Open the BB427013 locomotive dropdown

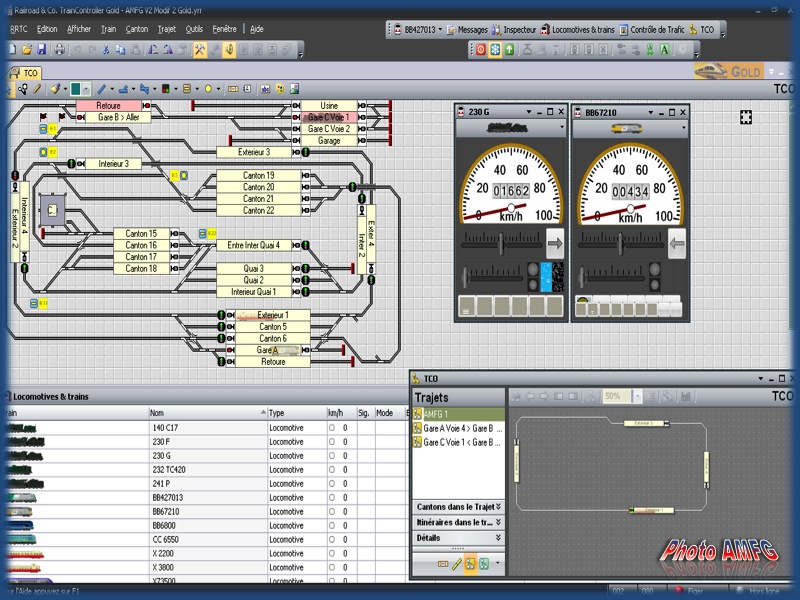pos(440,30)
